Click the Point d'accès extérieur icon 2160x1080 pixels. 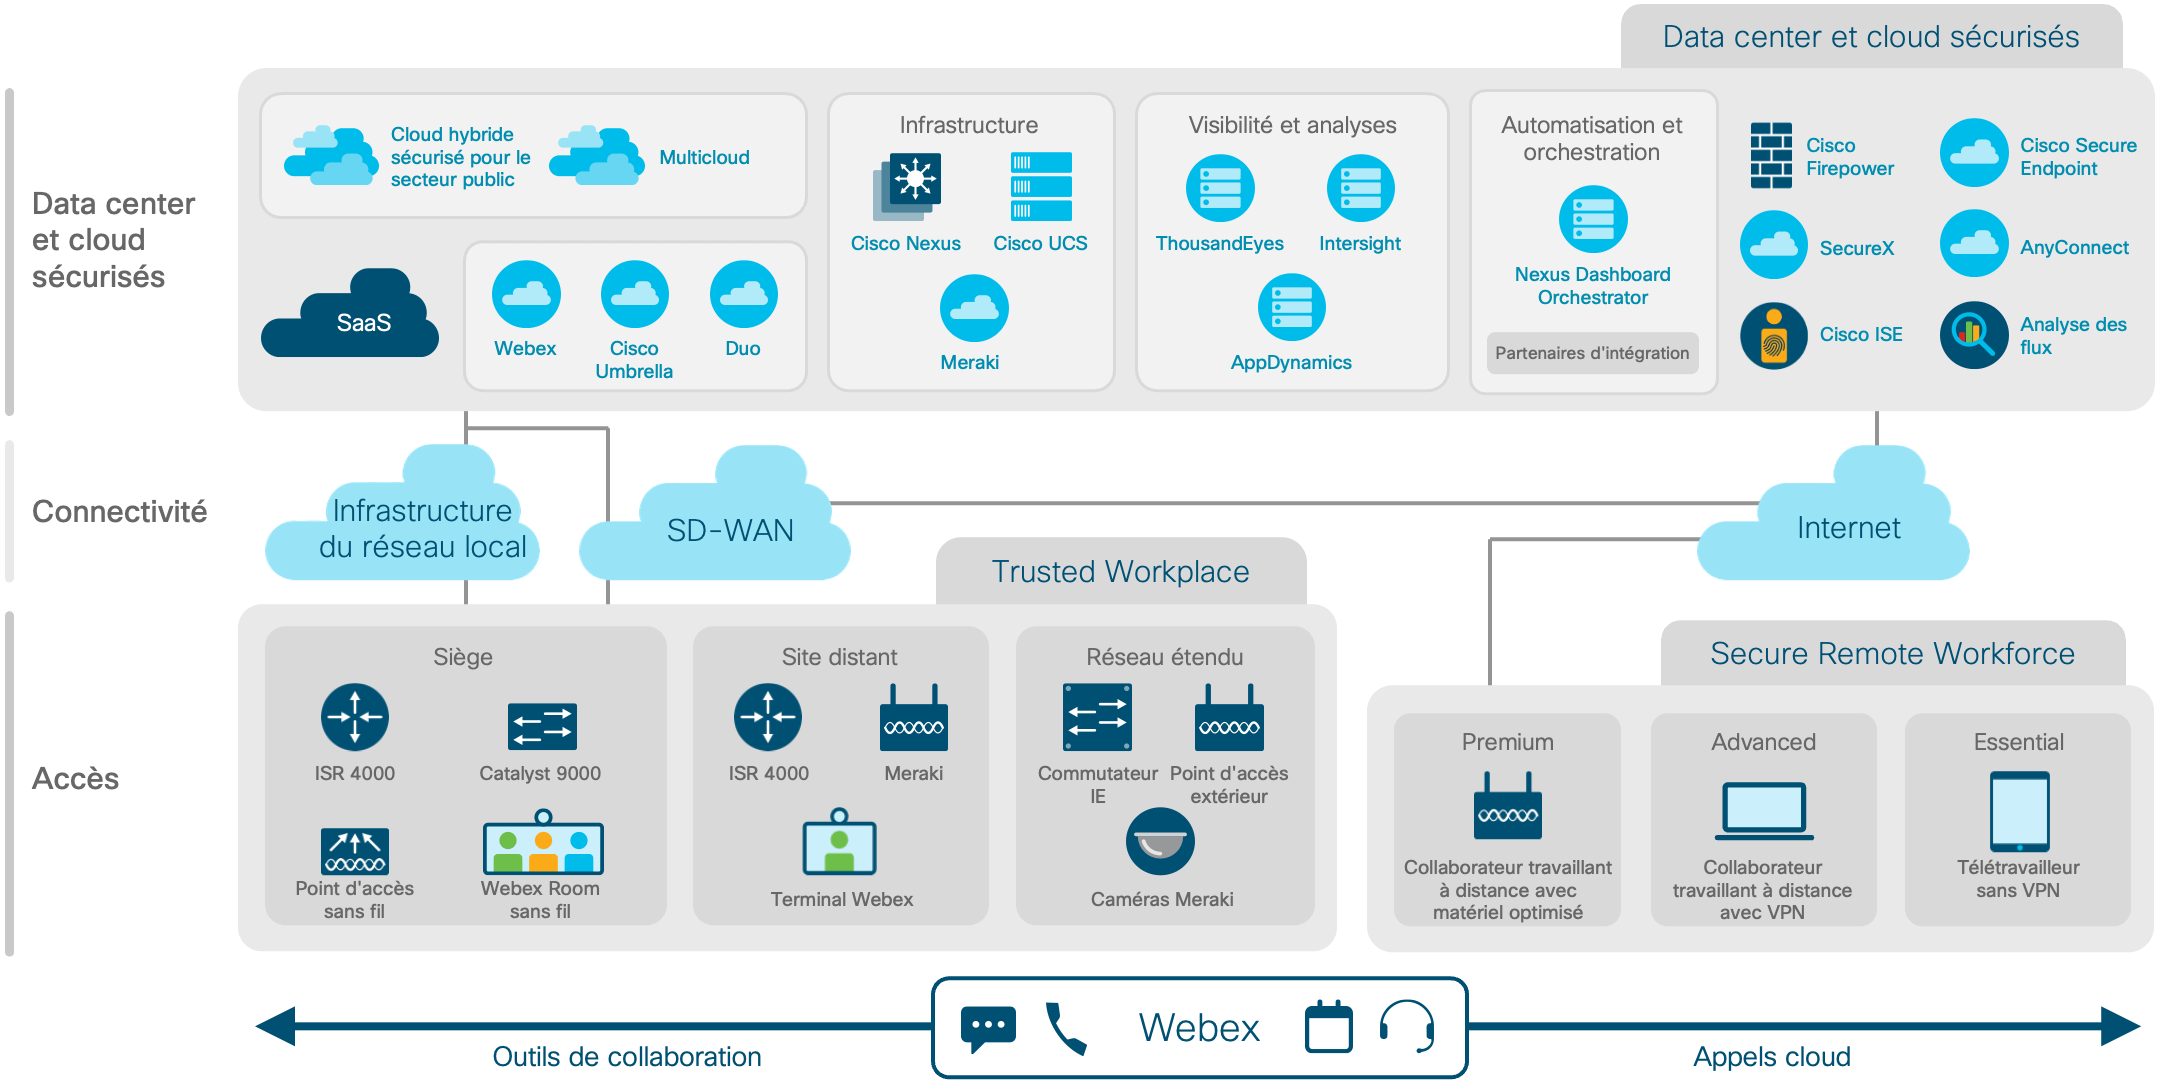pos(1229,717)
